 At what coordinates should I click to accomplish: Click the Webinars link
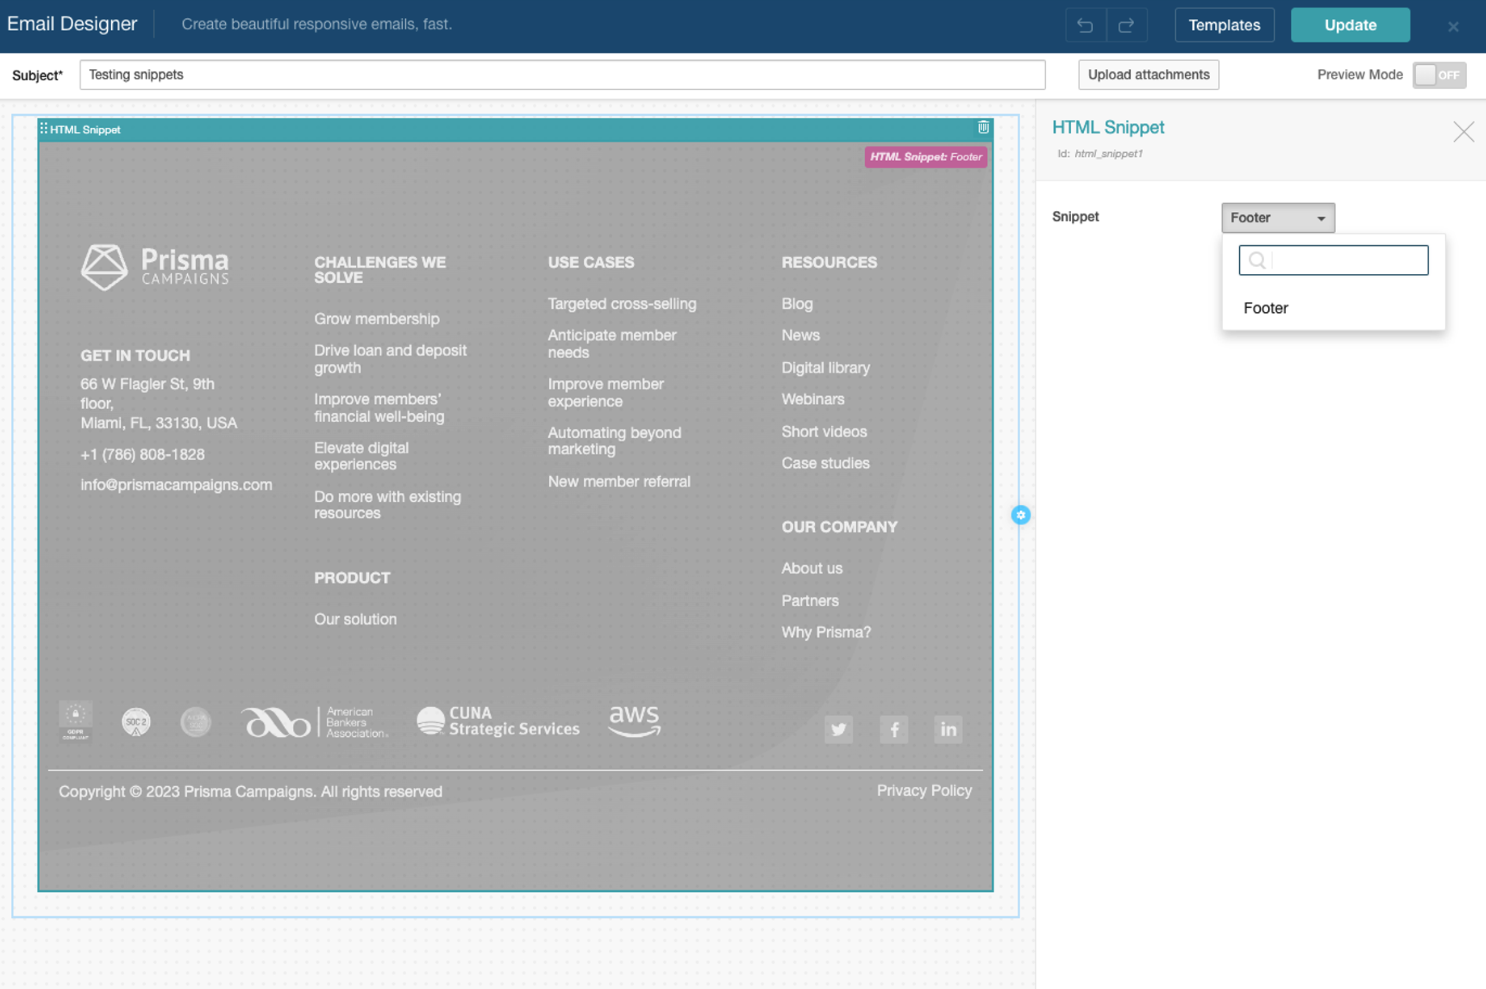(x=813, y=399)
